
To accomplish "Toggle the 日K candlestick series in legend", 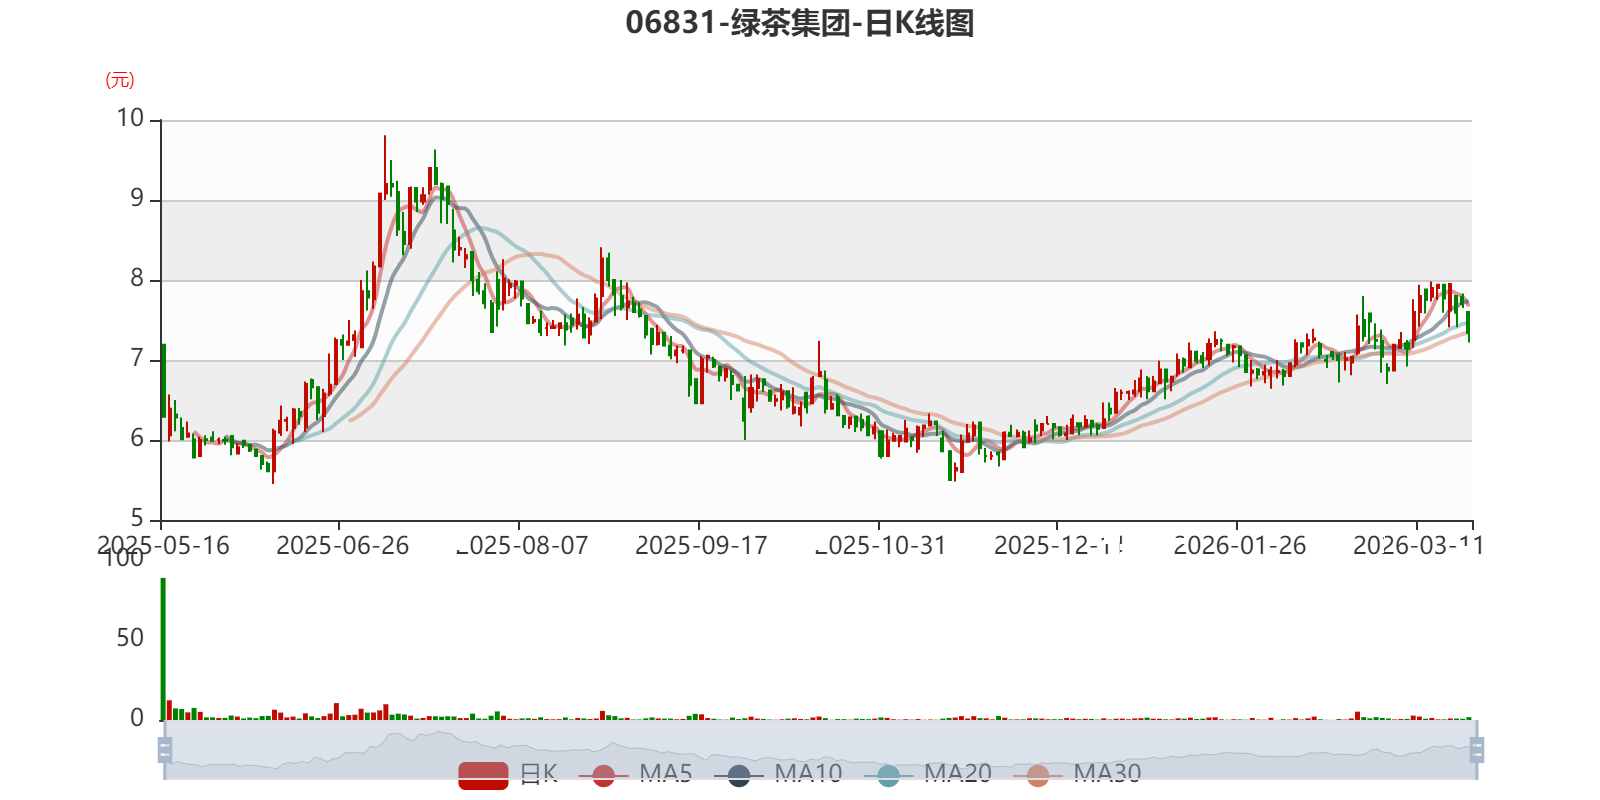I will (508, 774).
